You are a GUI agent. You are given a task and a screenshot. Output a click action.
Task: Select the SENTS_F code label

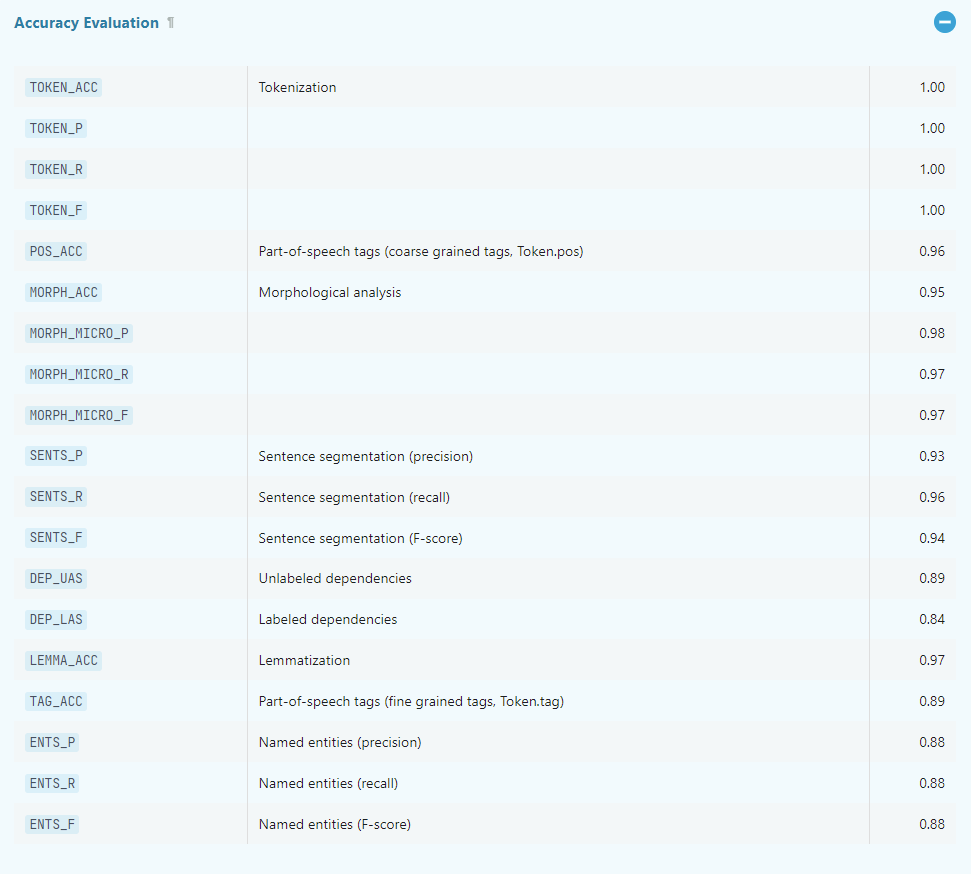pyautogui.click(x=56, y=537)
